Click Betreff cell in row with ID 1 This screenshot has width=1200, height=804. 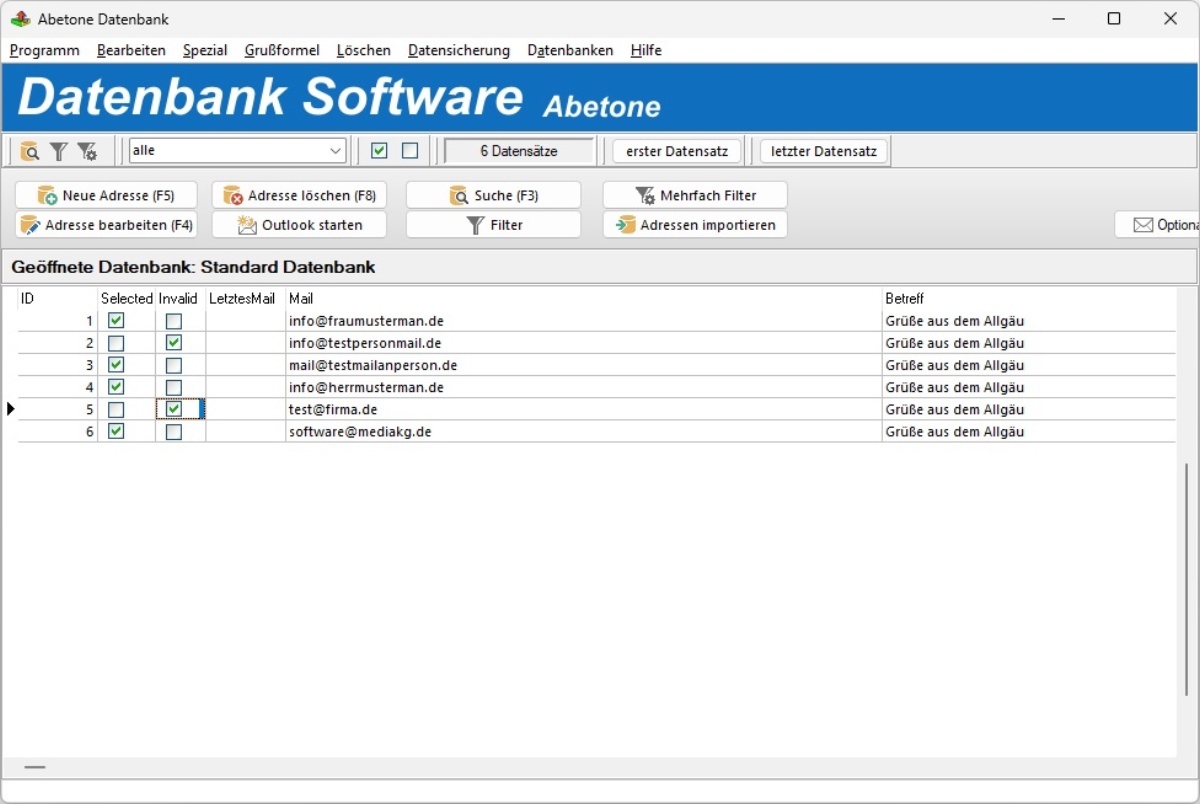[x=1029, y=321]
